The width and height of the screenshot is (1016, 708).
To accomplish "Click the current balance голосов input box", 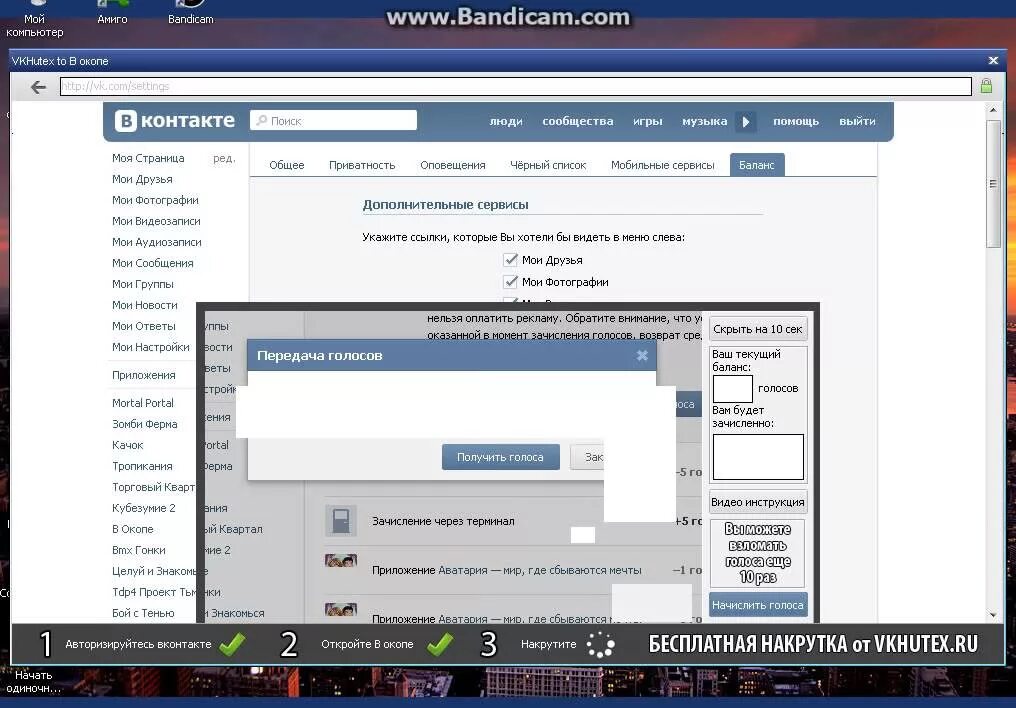I will pyautogui.click(x=733, y=389).
